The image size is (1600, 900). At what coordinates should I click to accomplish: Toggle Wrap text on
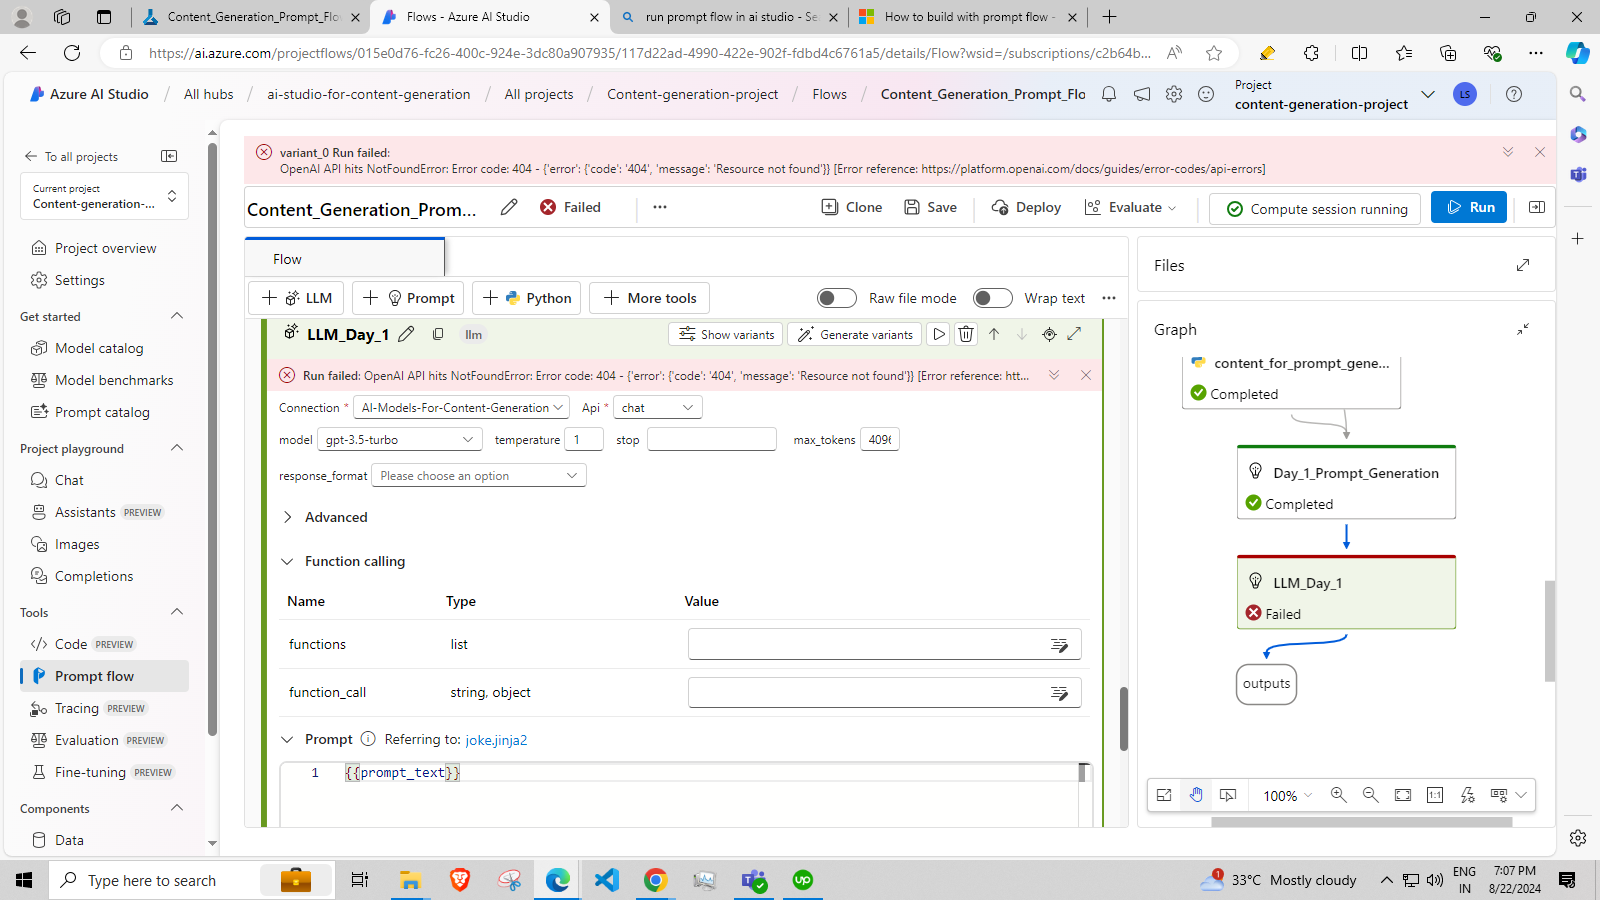(x=993, y=298)
